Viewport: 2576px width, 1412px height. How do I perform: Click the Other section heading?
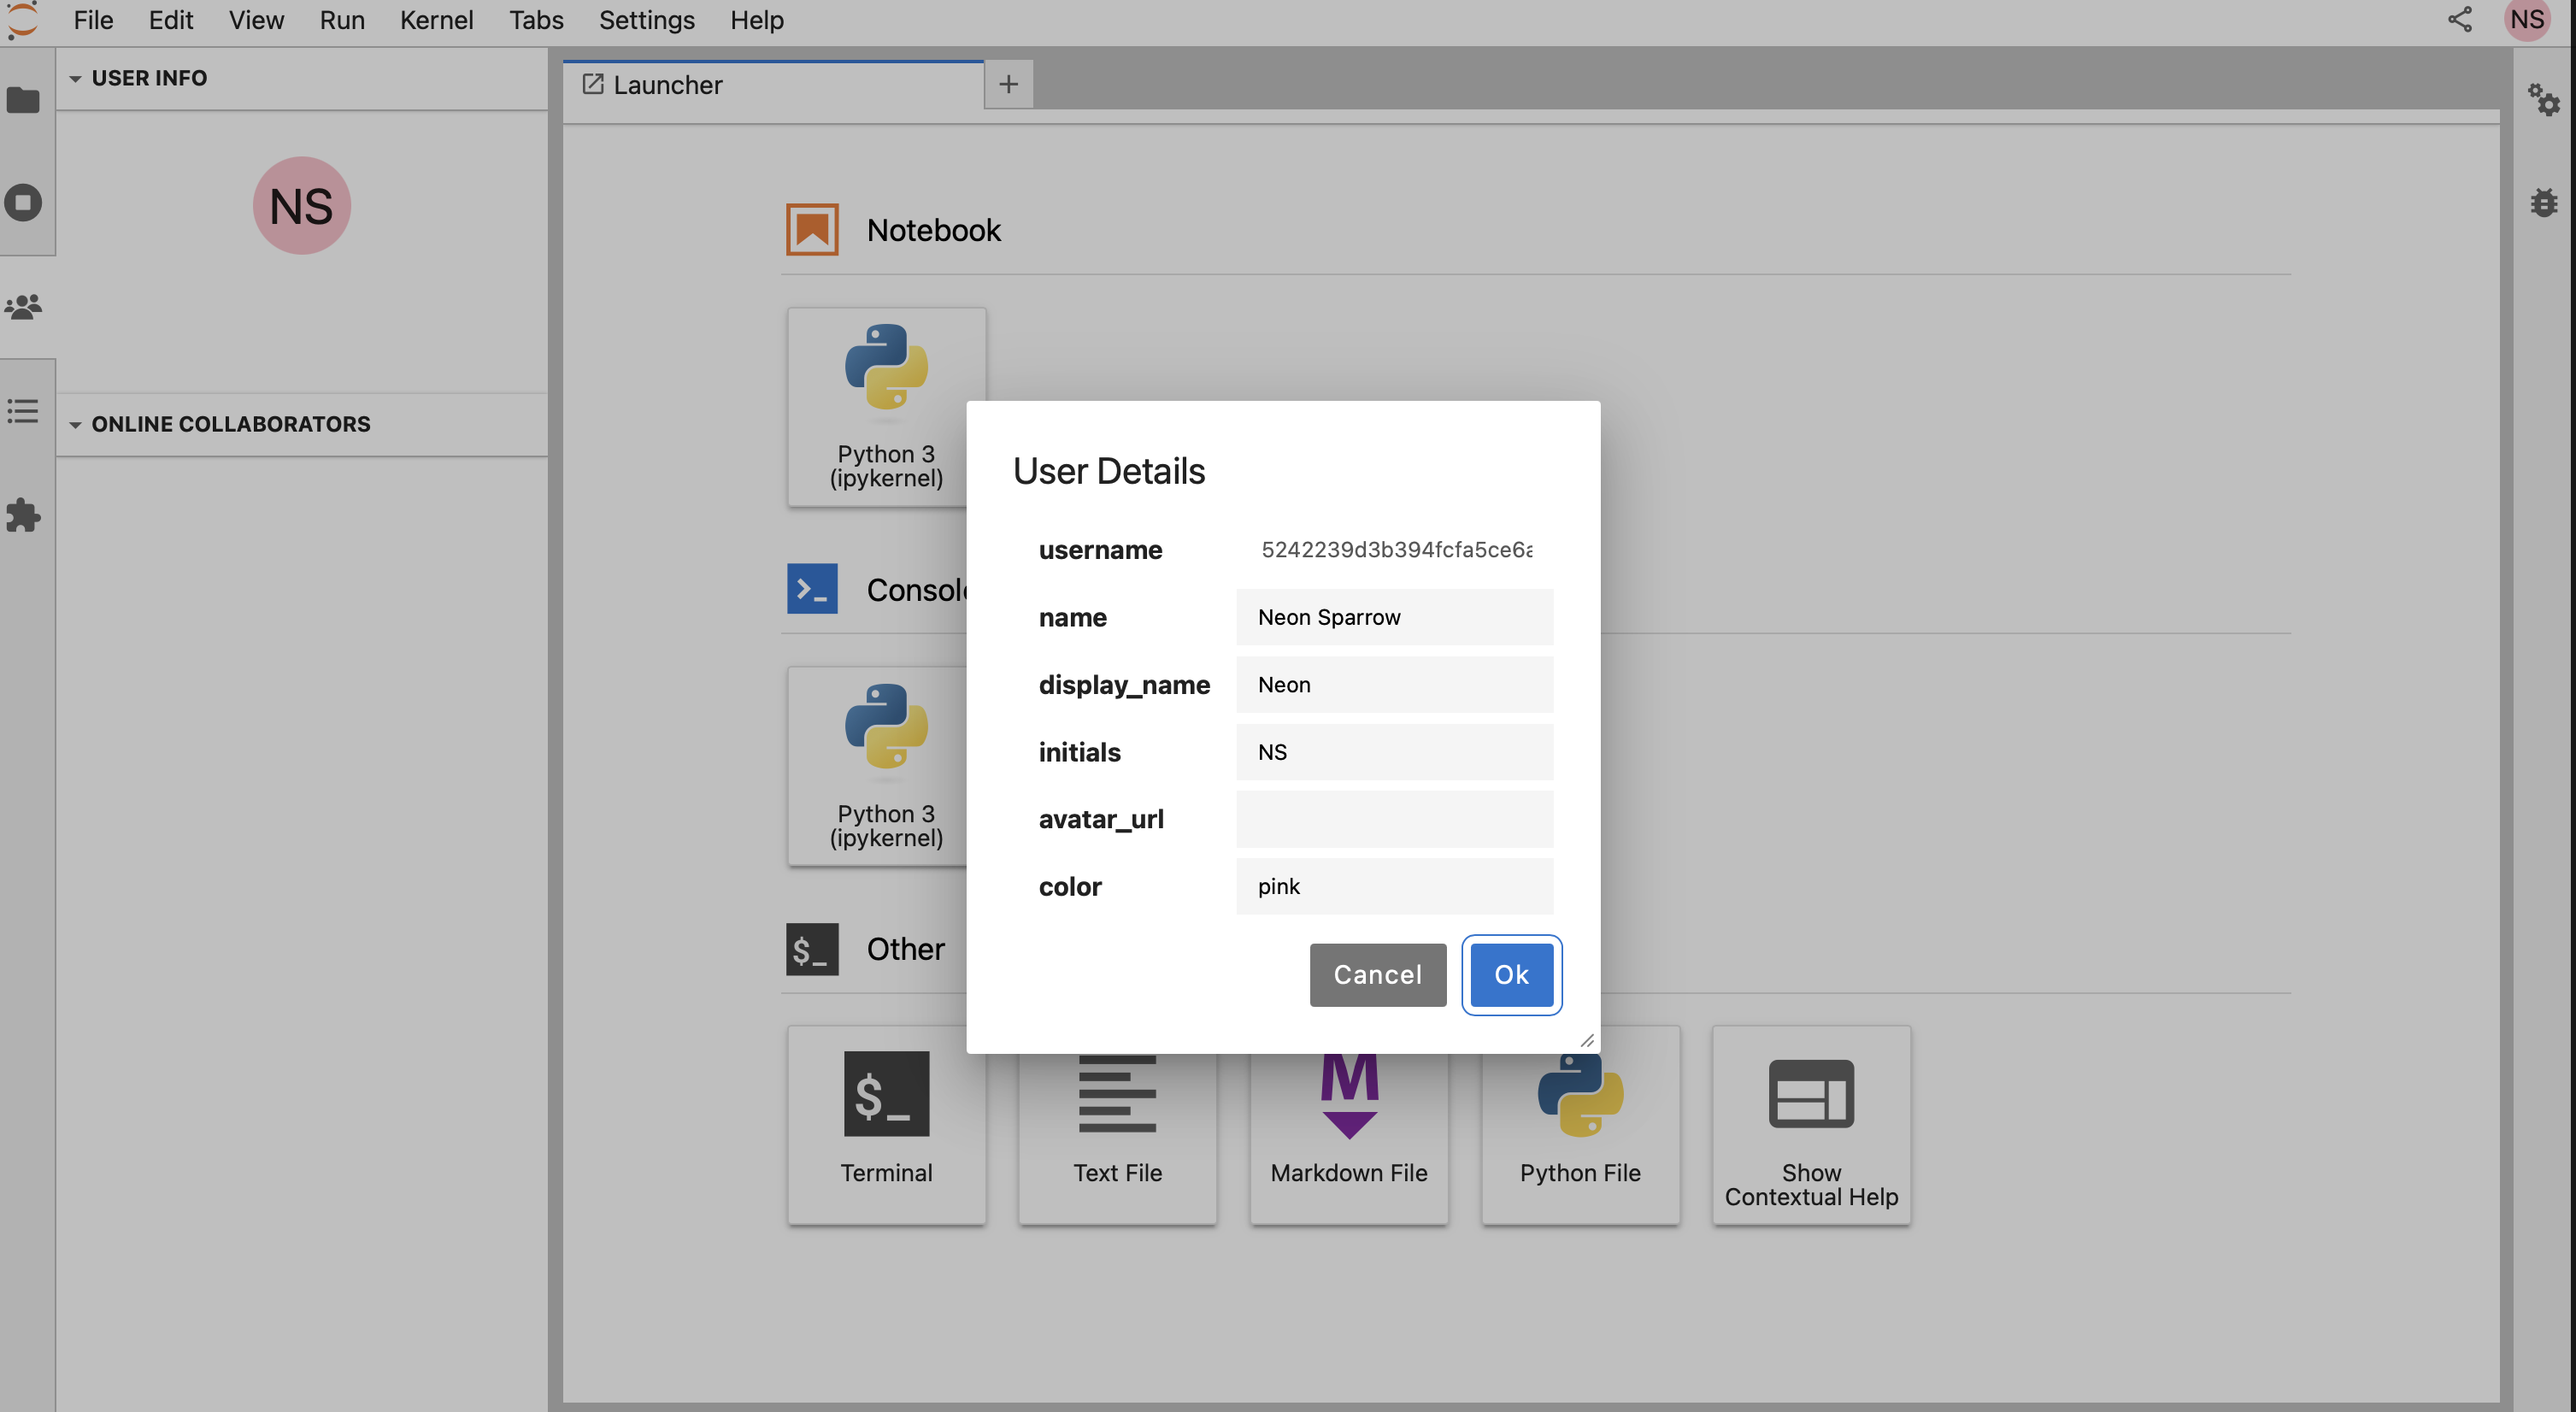905,949
